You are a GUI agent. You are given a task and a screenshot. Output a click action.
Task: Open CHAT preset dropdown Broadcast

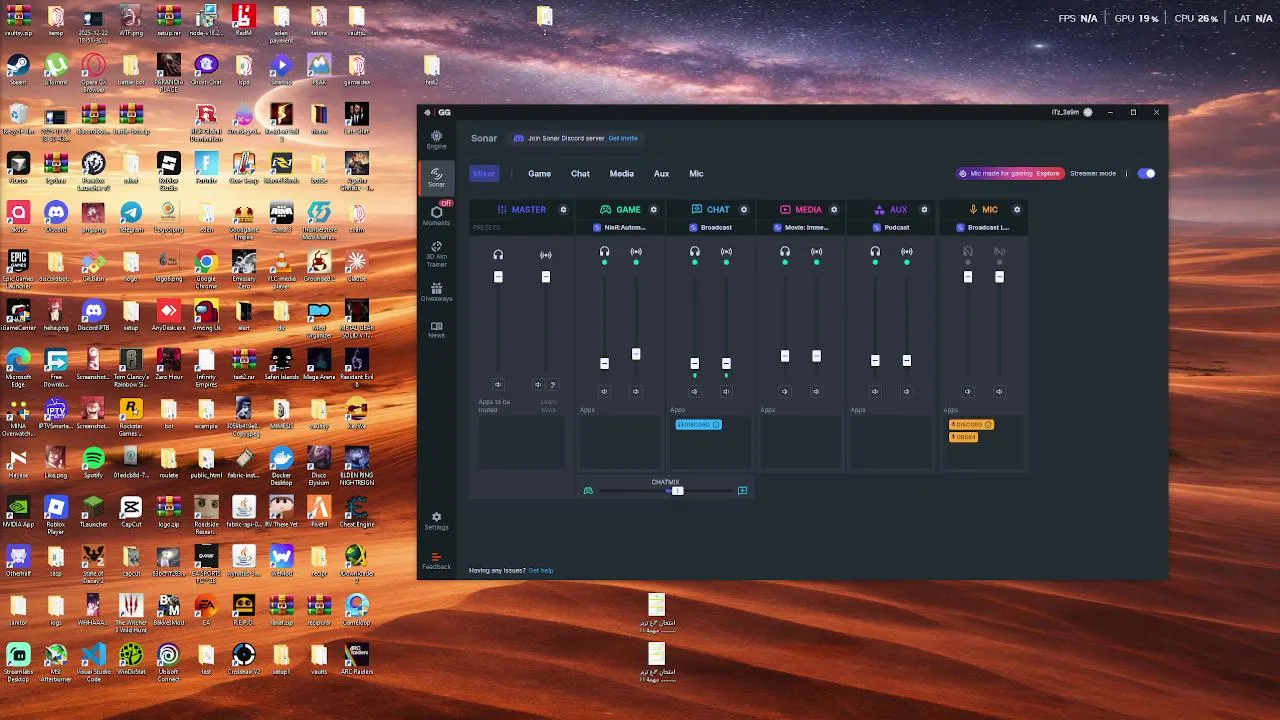pos(711,228)
